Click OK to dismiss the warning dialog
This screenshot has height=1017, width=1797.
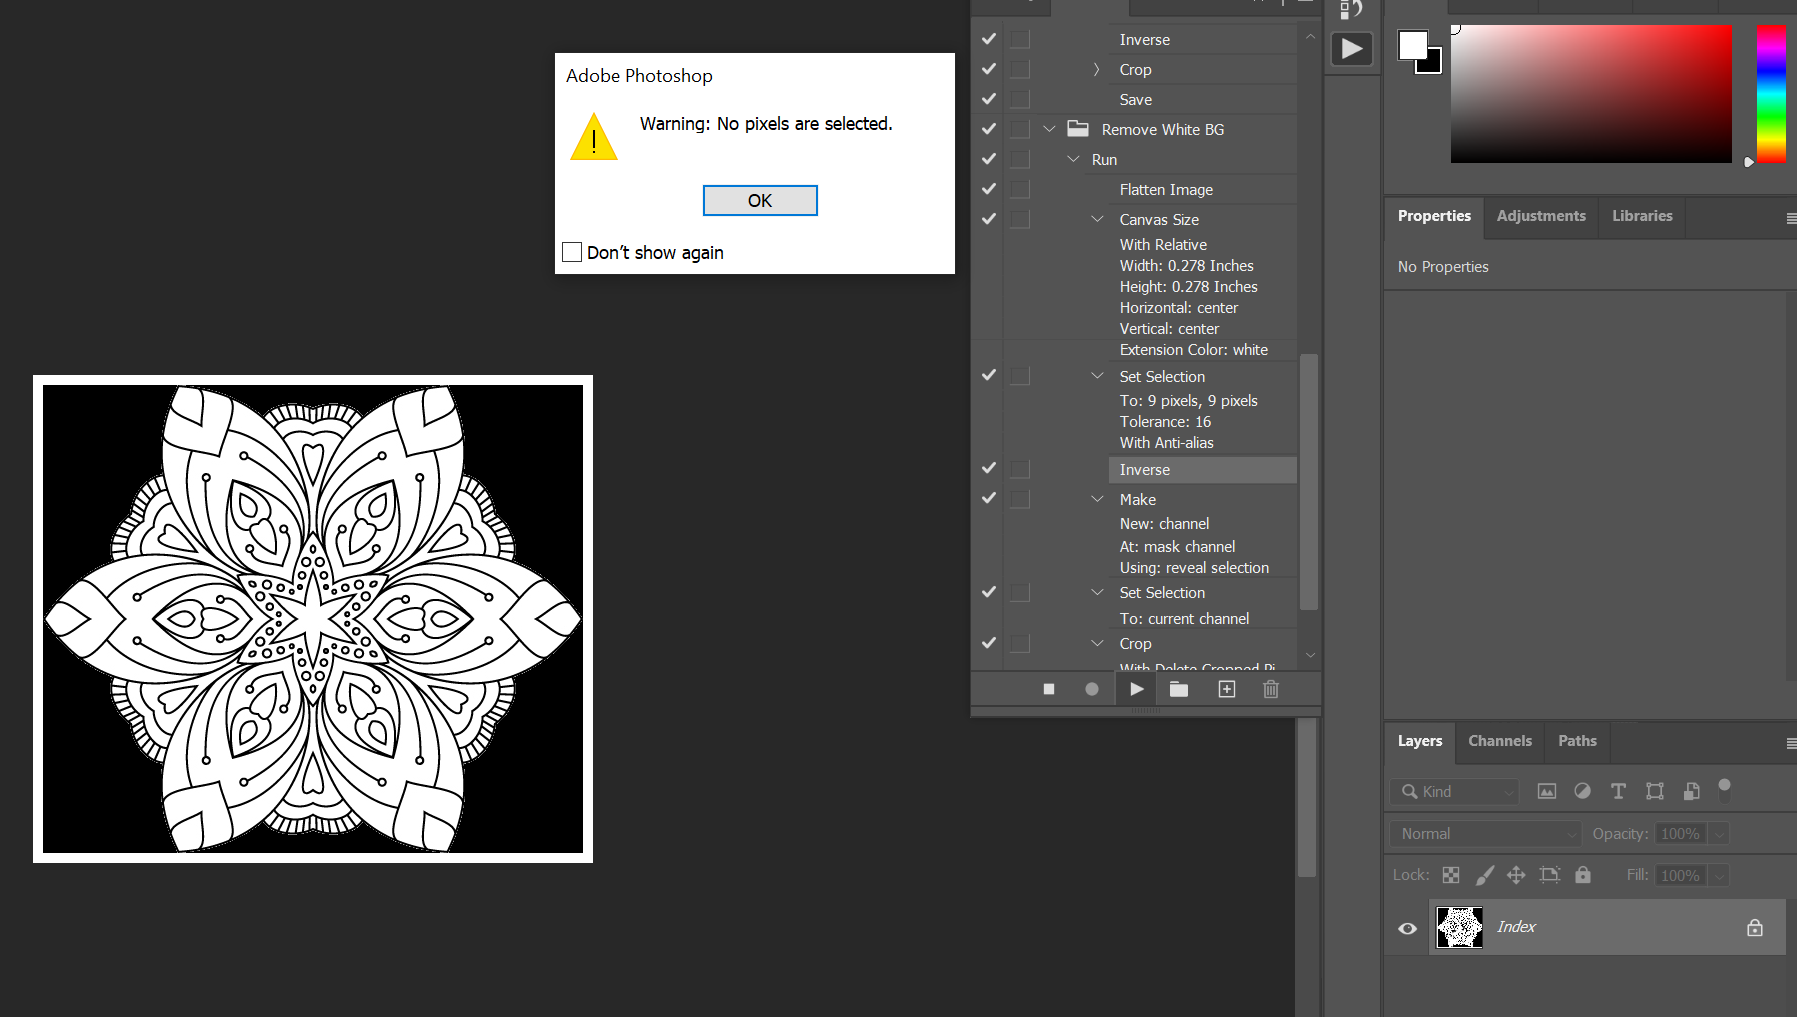point(759,200)
